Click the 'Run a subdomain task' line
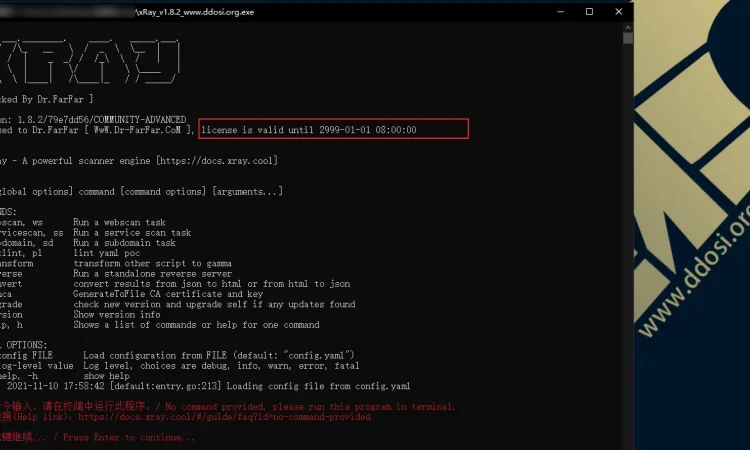750x450 pixels. click(124, 243)
